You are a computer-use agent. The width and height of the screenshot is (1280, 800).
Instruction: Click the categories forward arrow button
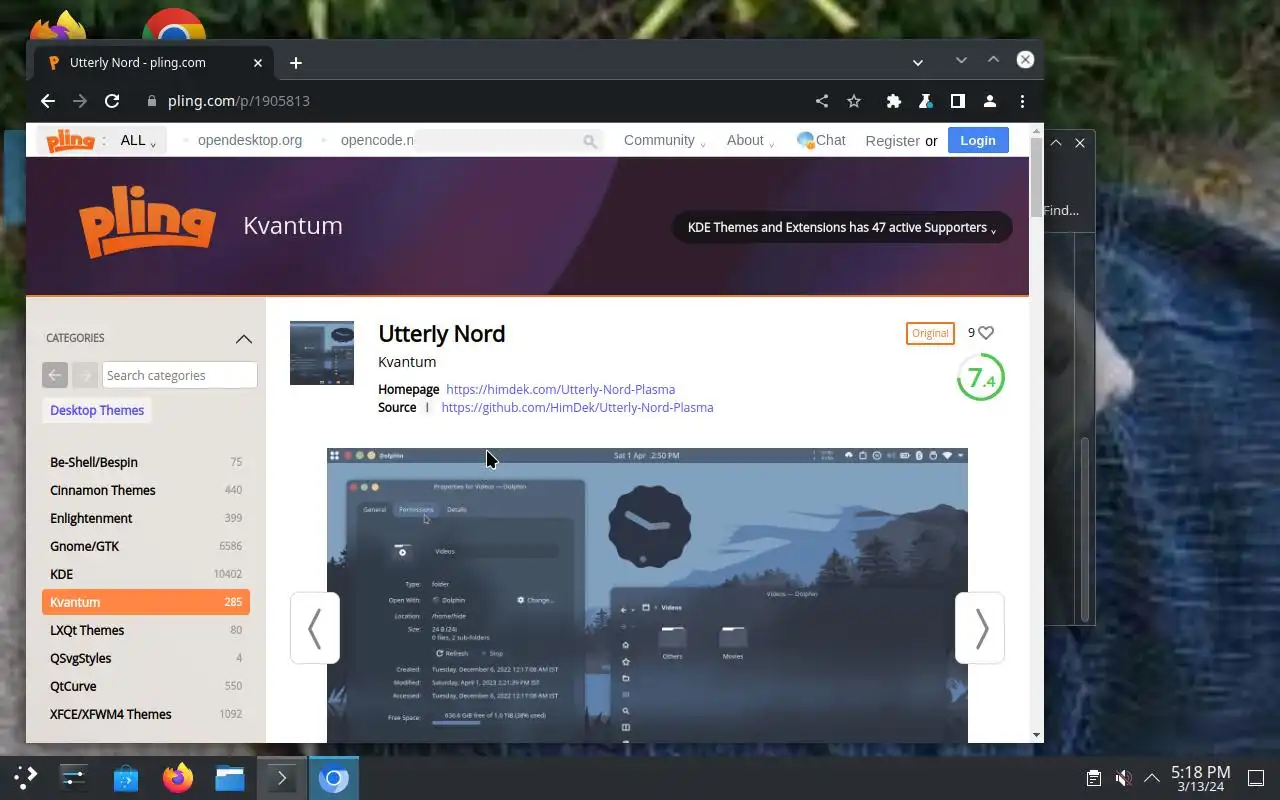[85, 375]
